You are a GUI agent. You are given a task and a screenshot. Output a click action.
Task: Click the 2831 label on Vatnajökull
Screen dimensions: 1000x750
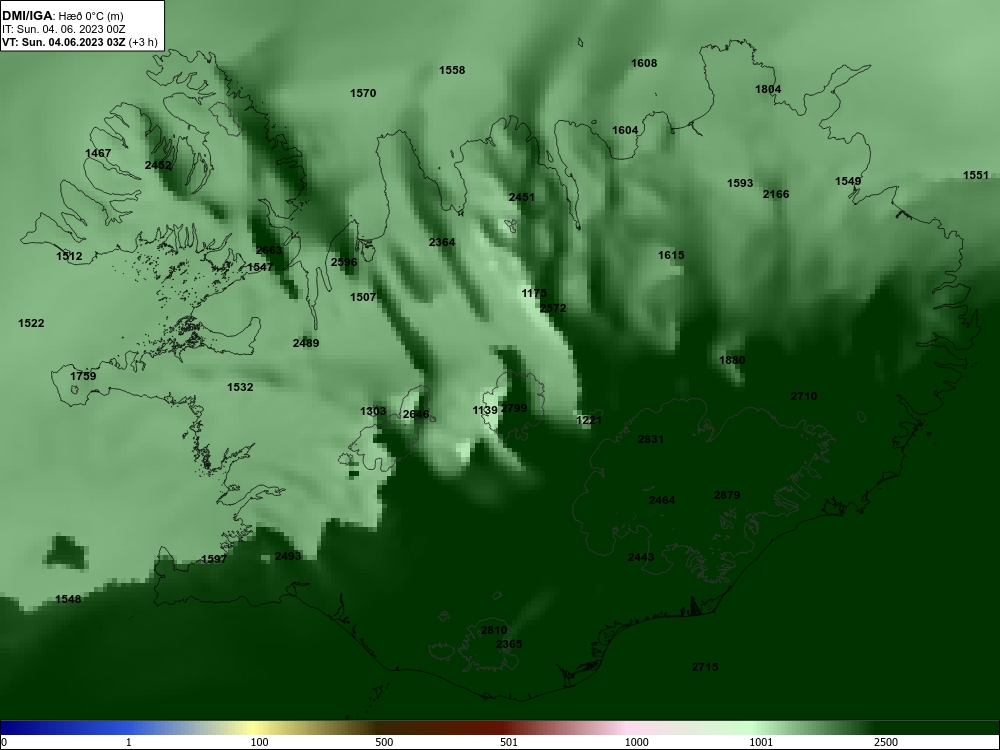pos(651,439)
